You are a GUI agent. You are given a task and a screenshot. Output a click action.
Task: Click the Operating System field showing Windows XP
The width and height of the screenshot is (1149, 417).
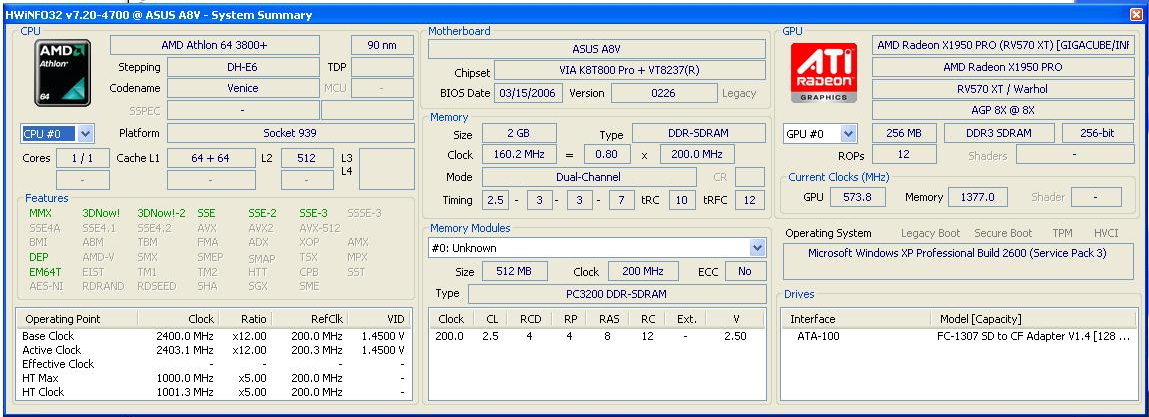click(x=958, y=262)
